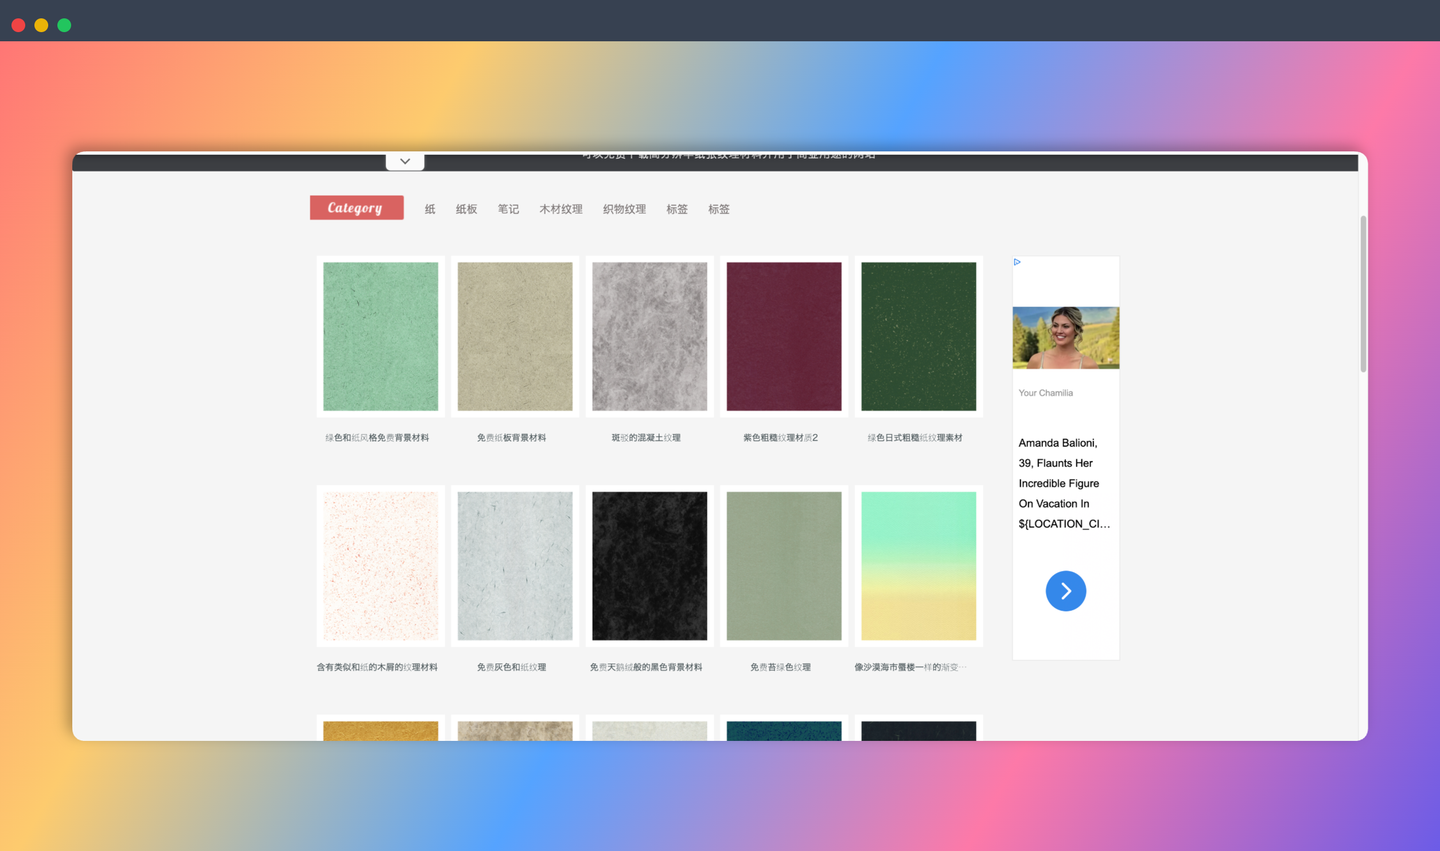
Task: Click the 绿色日式粗糙纸纹理素材 caption
Action: [x=915, y=438]
